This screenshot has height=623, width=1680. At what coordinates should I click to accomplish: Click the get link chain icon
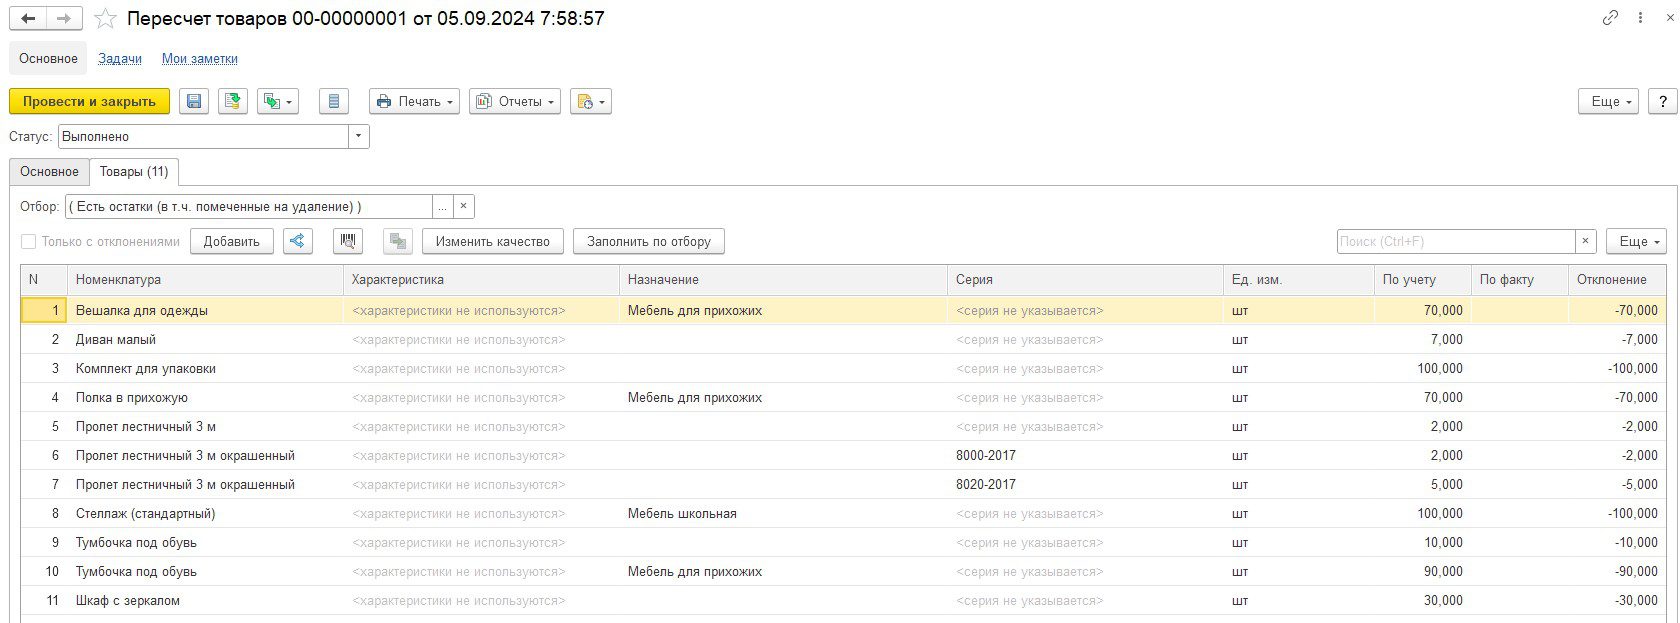(1610, 18)
